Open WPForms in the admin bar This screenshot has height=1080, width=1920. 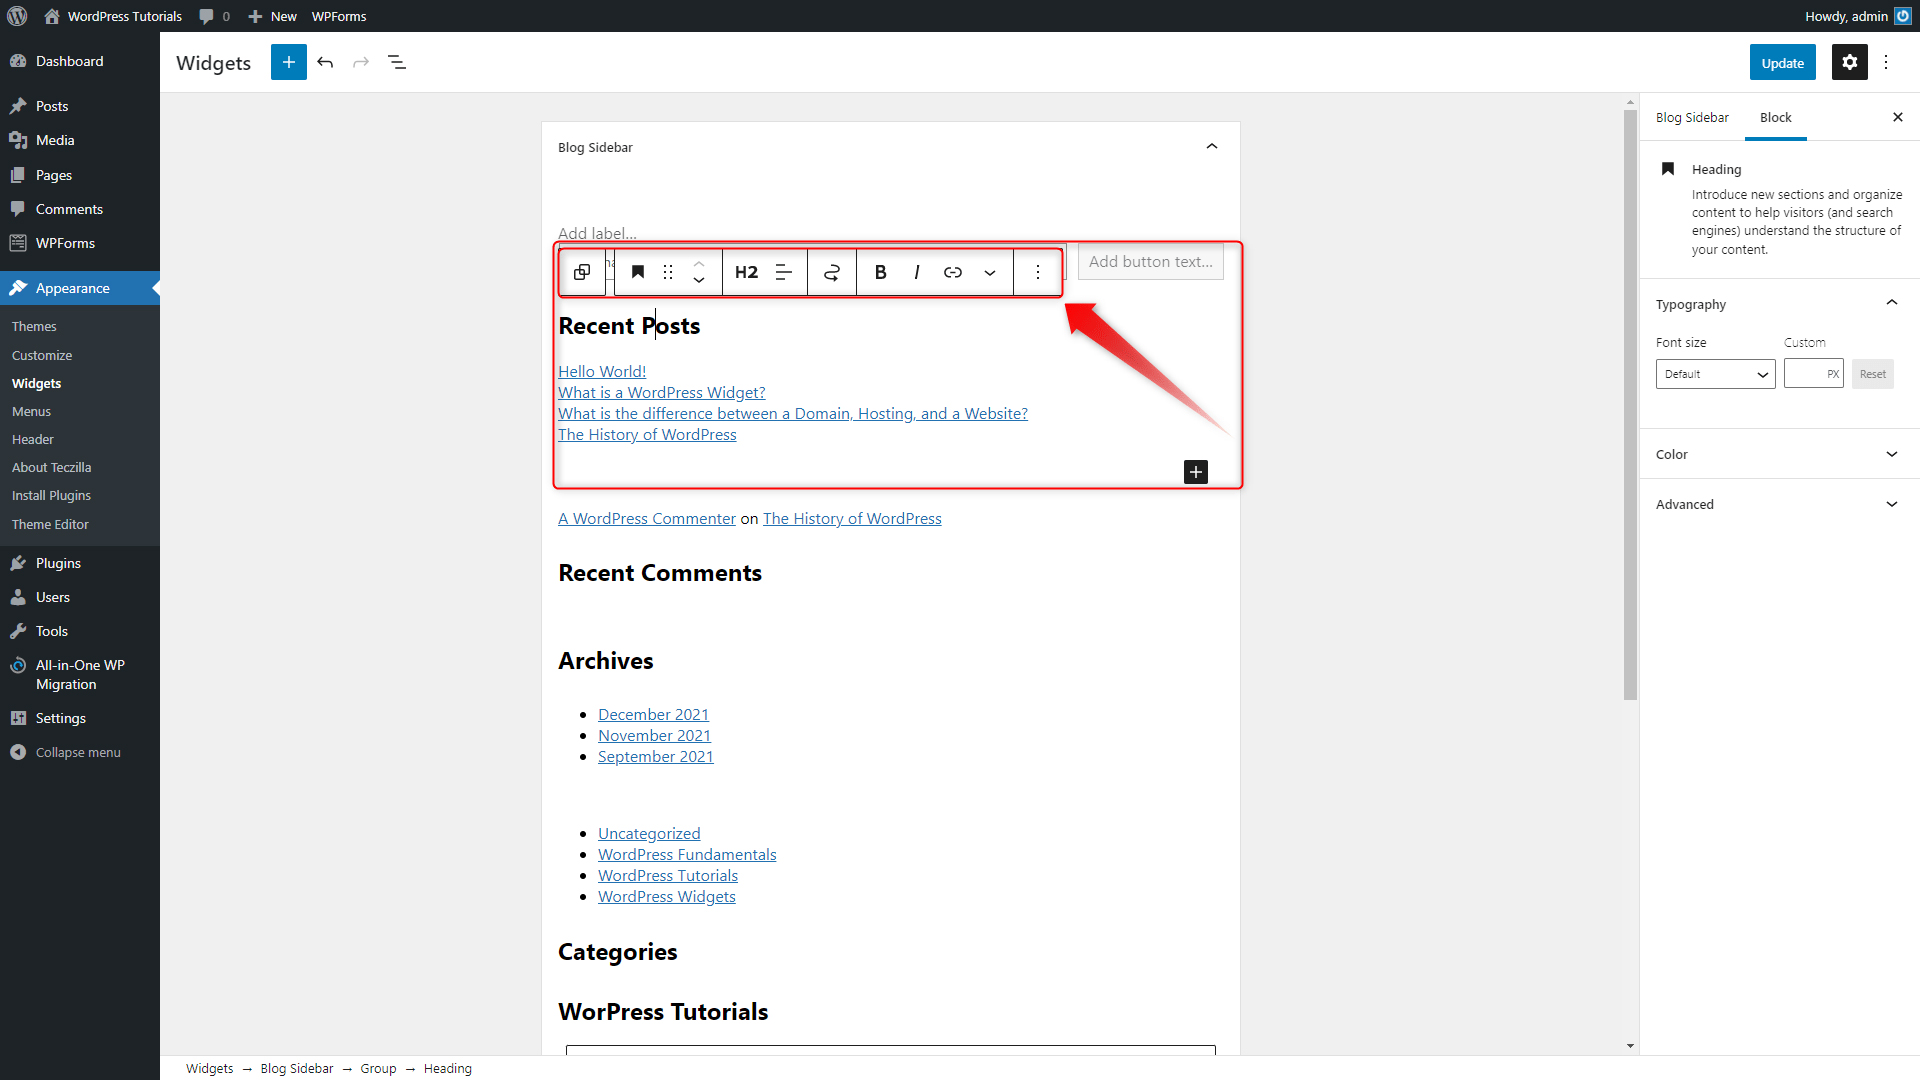(x=339, y=16)
